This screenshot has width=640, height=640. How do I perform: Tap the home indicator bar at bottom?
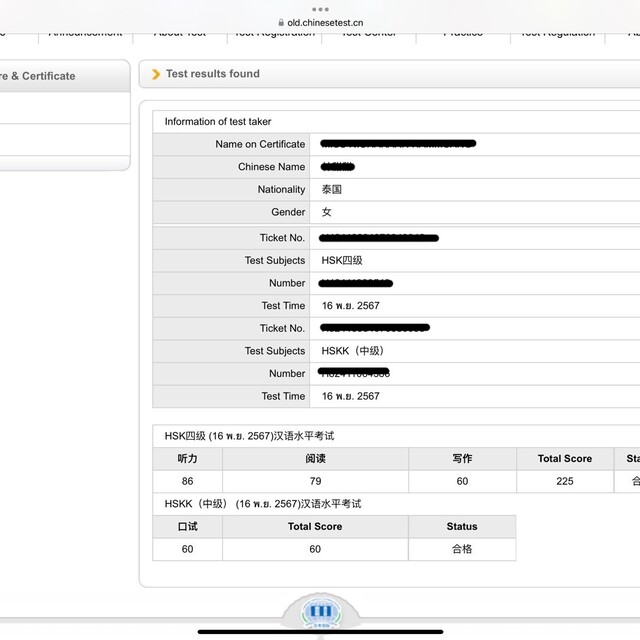[x=320, y=631]
